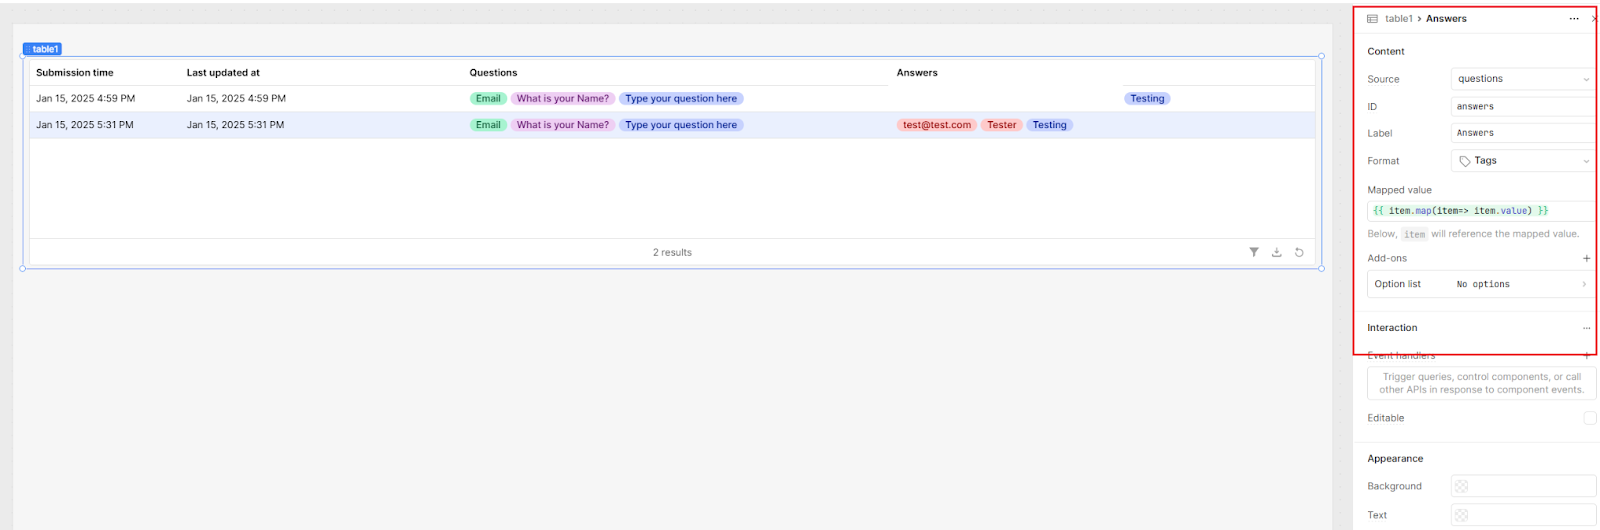
Task: Click the Tester answer tag
Action: pyautogui.click(x=1001, y=125)
